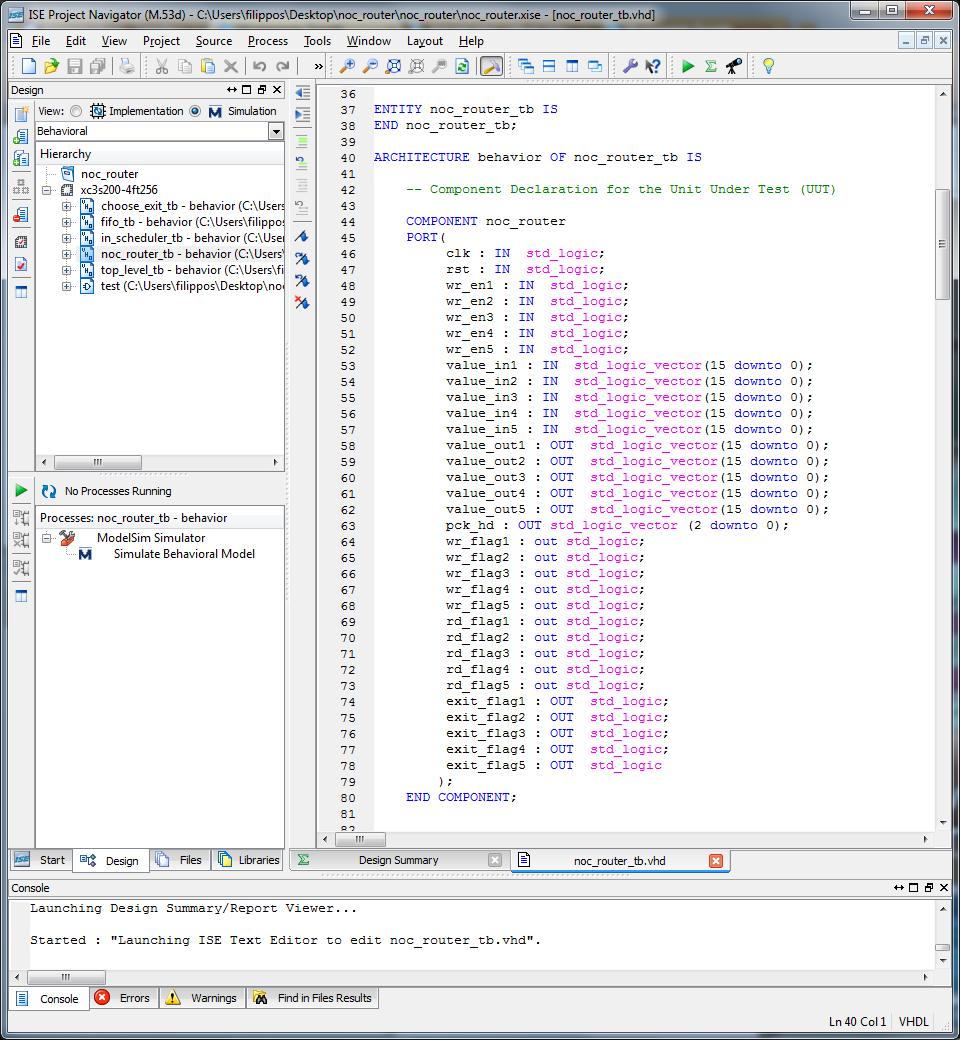This screenshot has width=960, height=1040.
Task: Click the Add Source sidebar icon
Action: pyautogui.click(x=21, y=137)
